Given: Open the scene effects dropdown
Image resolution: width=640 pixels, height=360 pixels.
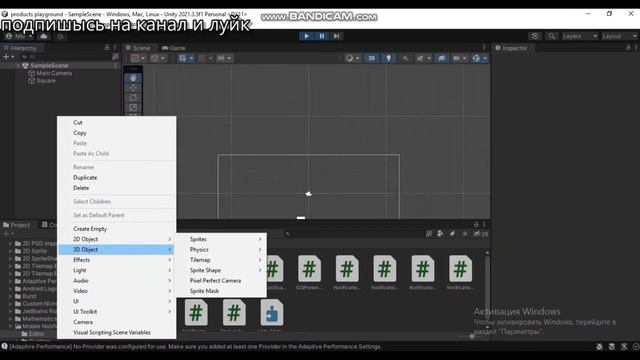Looking at the screenshot, I should pos(423,58).
